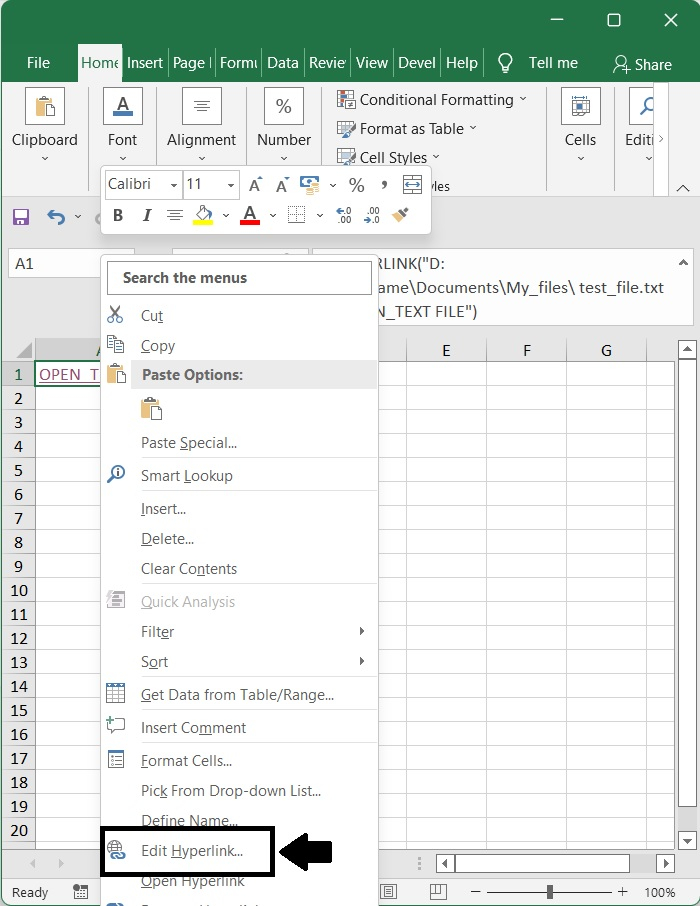Viewport: 700px width, 906px height.
Task: Open the font size 11 dropdown
Action: [231, 185]
